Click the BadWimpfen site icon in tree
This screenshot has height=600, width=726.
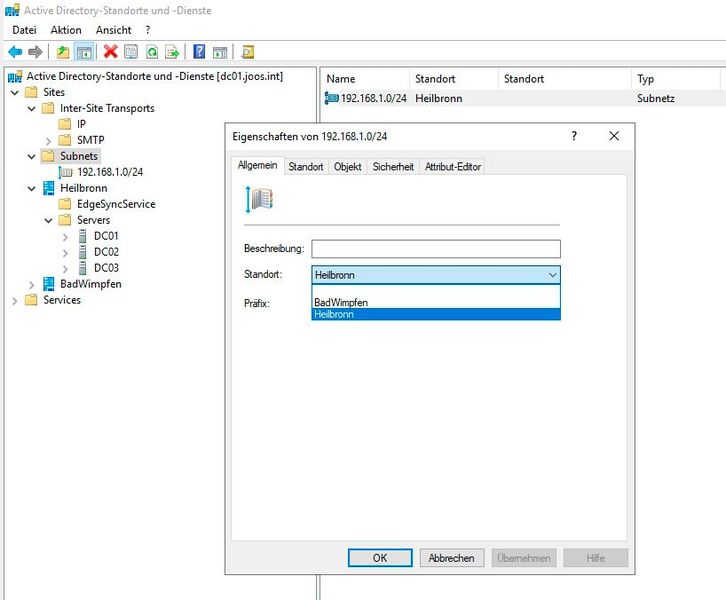[49, 284]
